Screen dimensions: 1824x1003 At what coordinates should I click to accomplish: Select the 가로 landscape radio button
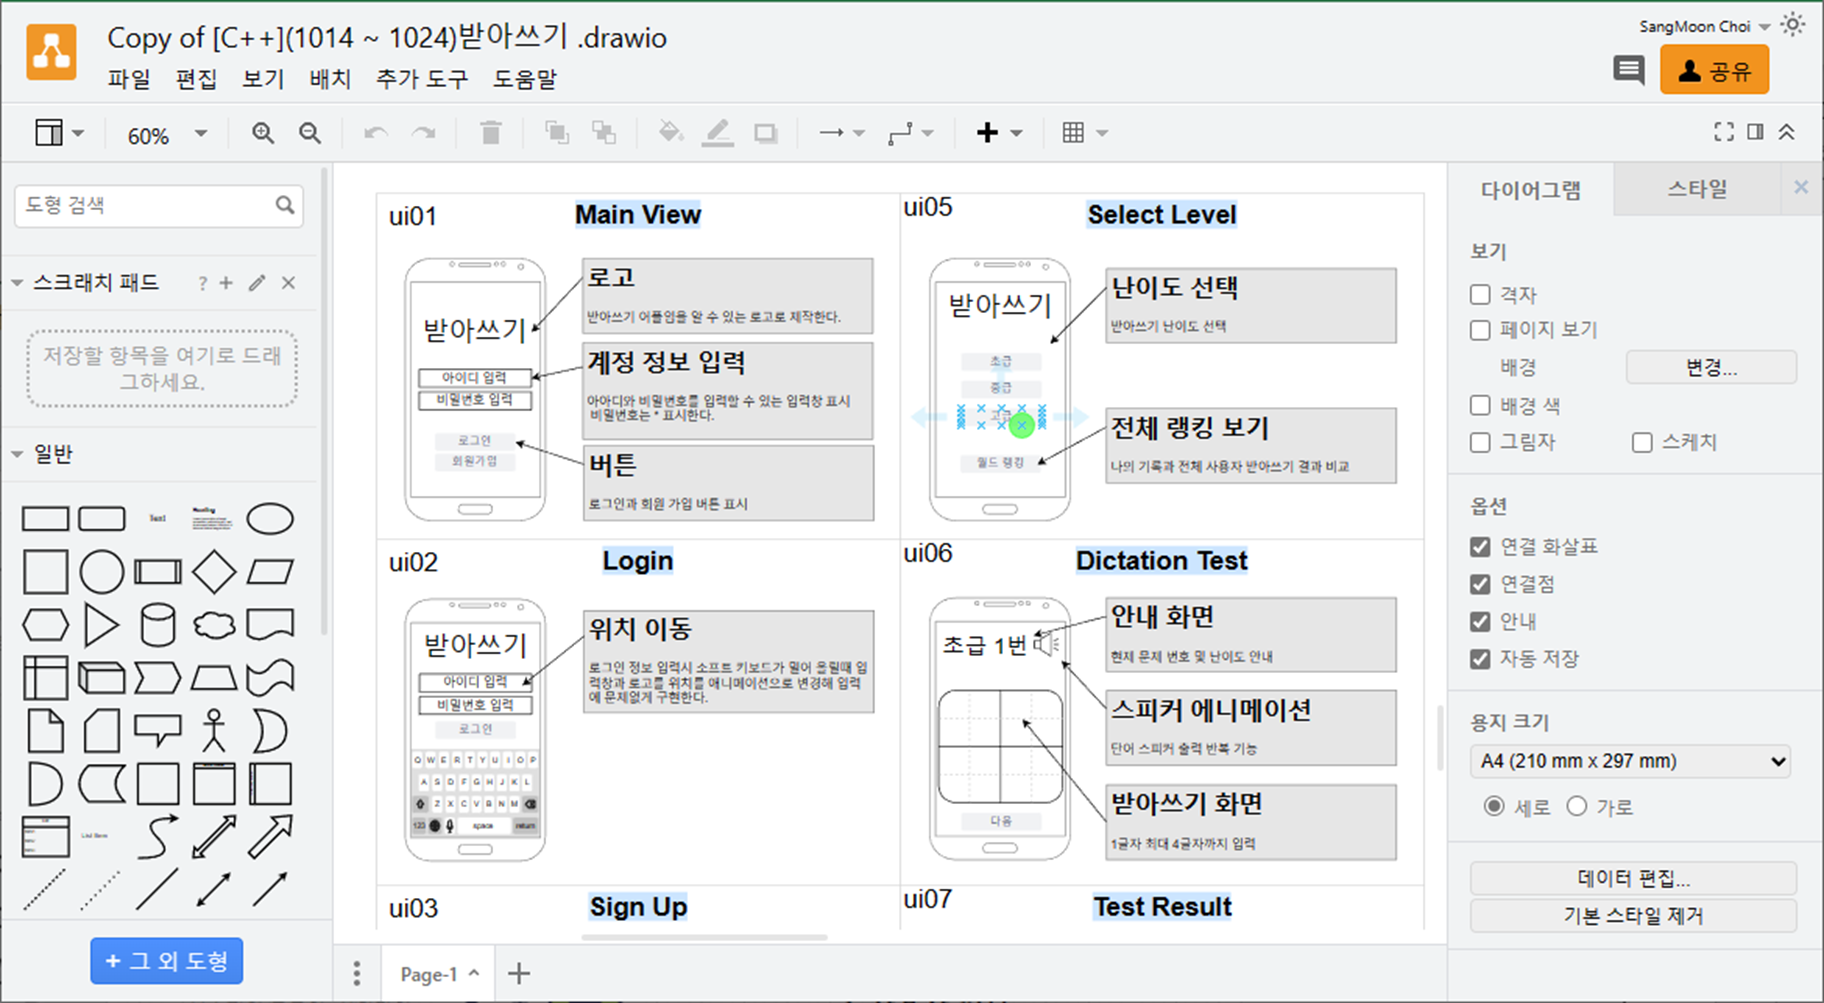coord(1577,806)
